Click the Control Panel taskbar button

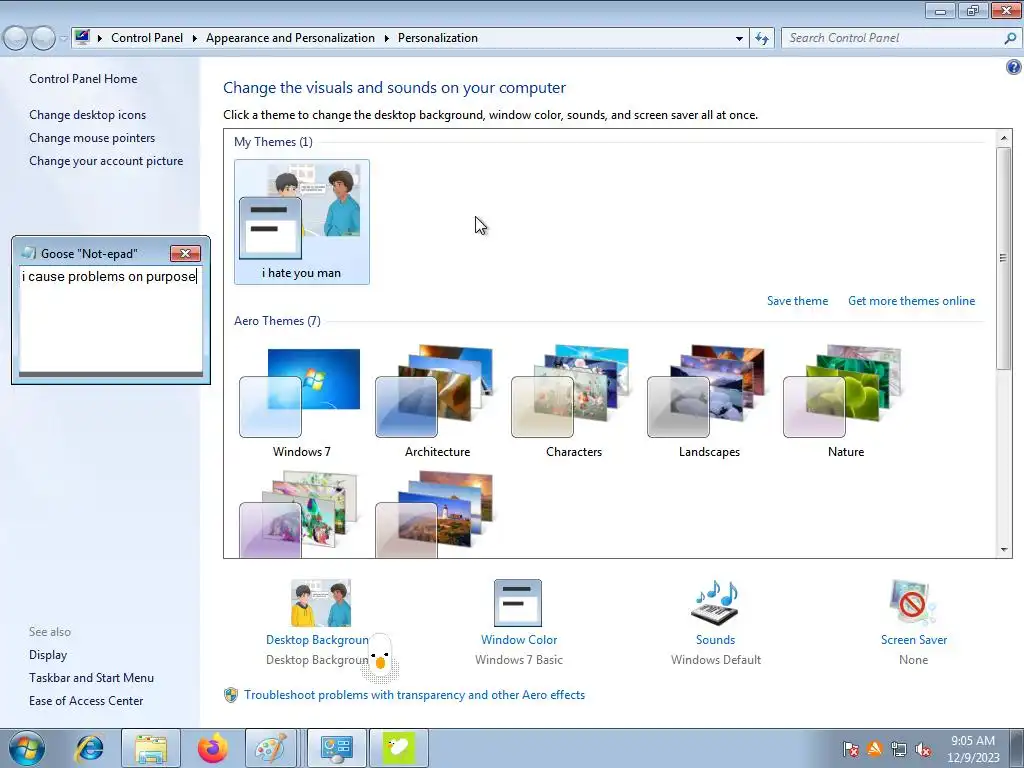point(337,748)
